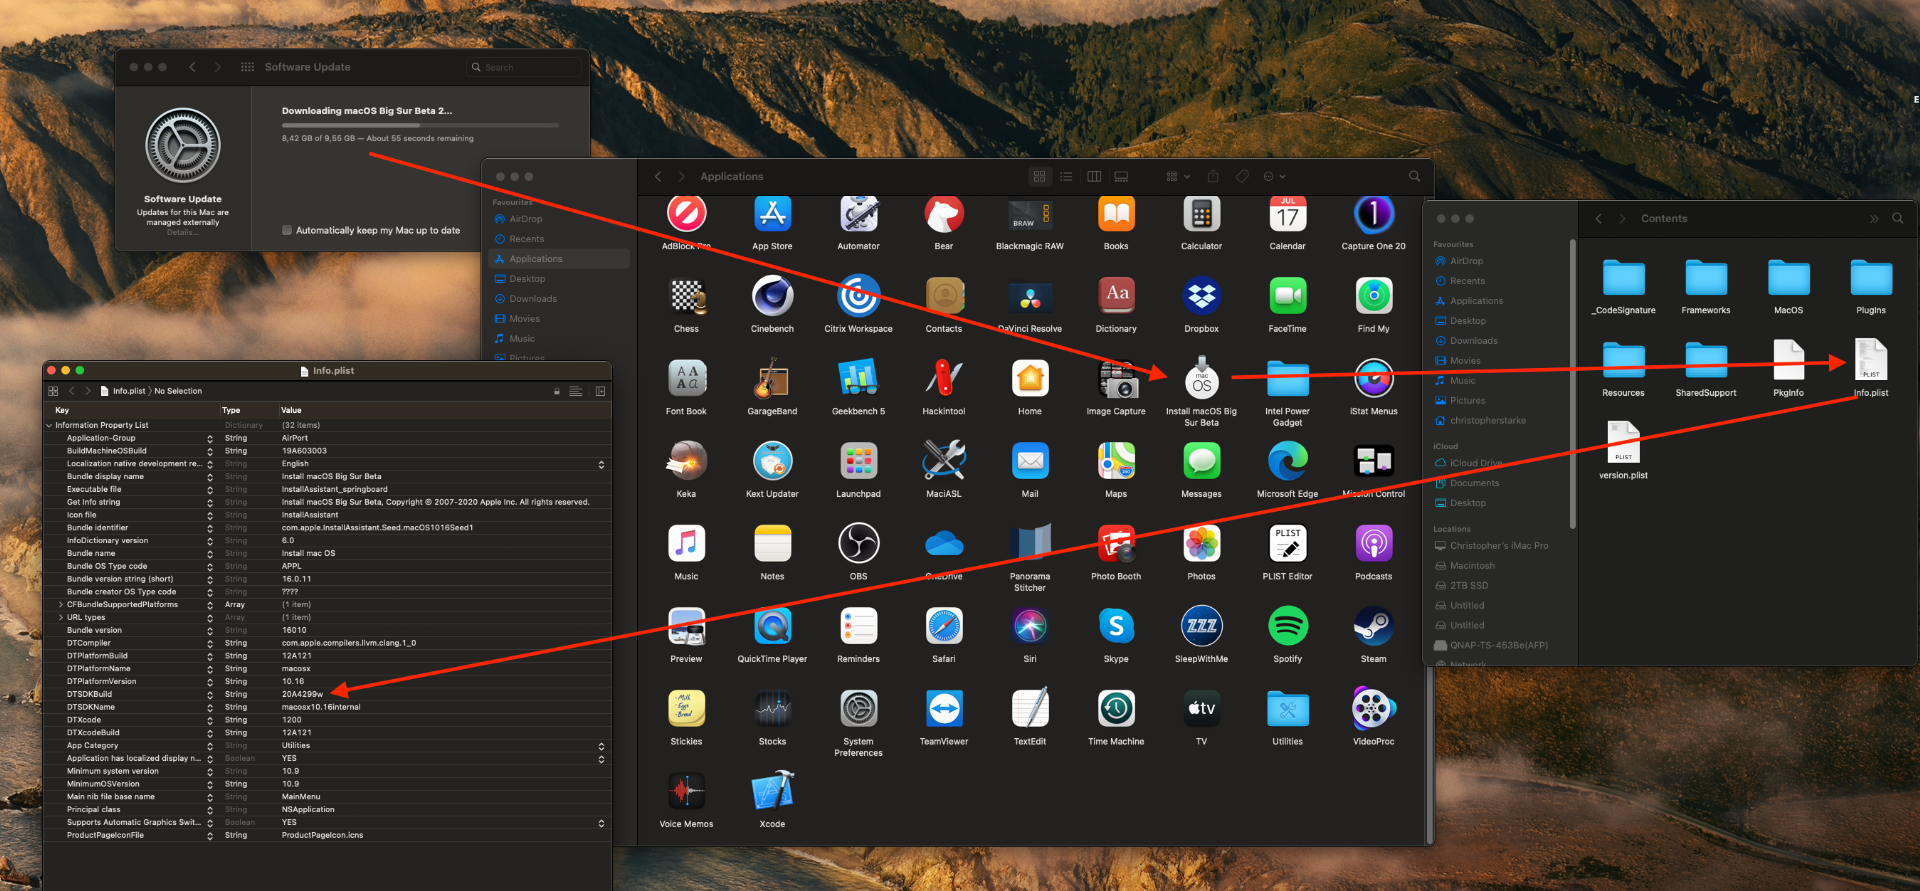Select Recents in the Applications window sidebar
This screenshot has width=1920, height=891.
click(x=559, y=239)
